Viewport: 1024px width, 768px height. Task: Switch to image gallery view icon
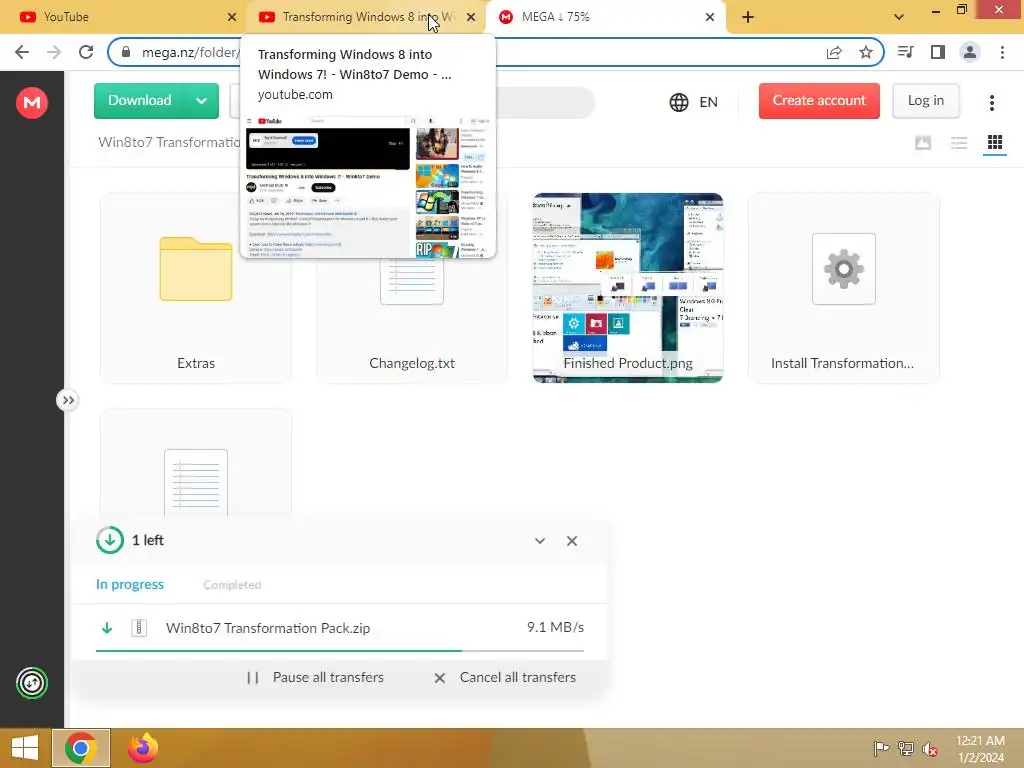[923, 142]
